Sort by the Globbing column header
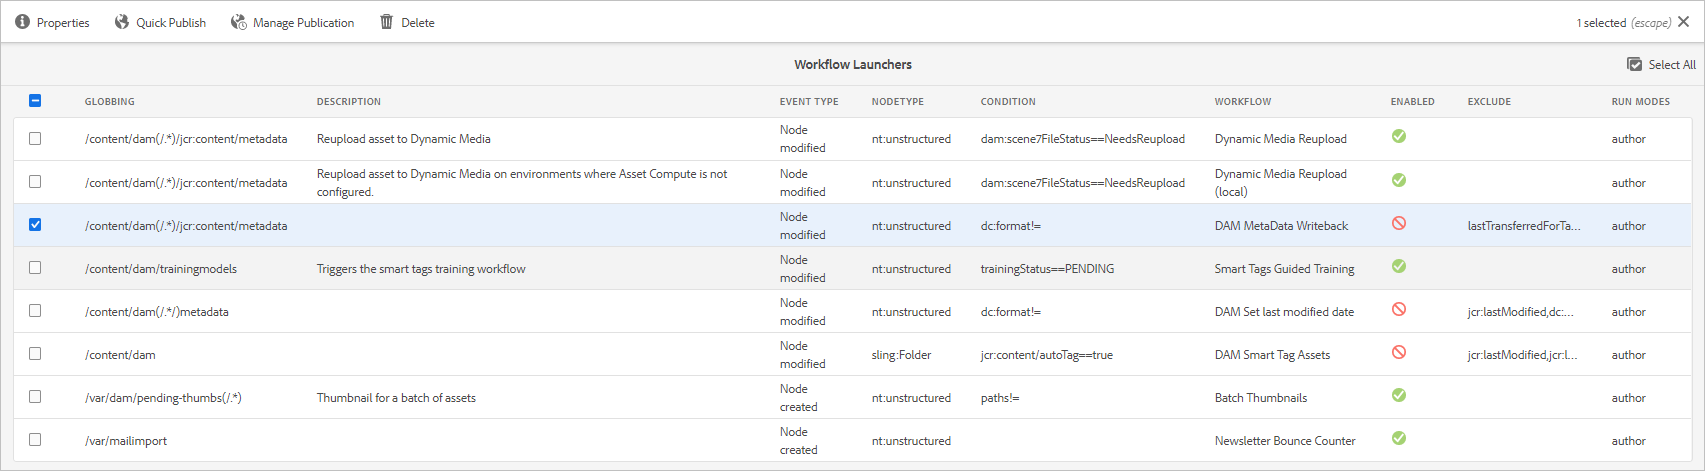Screen dimensions: 1705x471 [x=110, y=102]
